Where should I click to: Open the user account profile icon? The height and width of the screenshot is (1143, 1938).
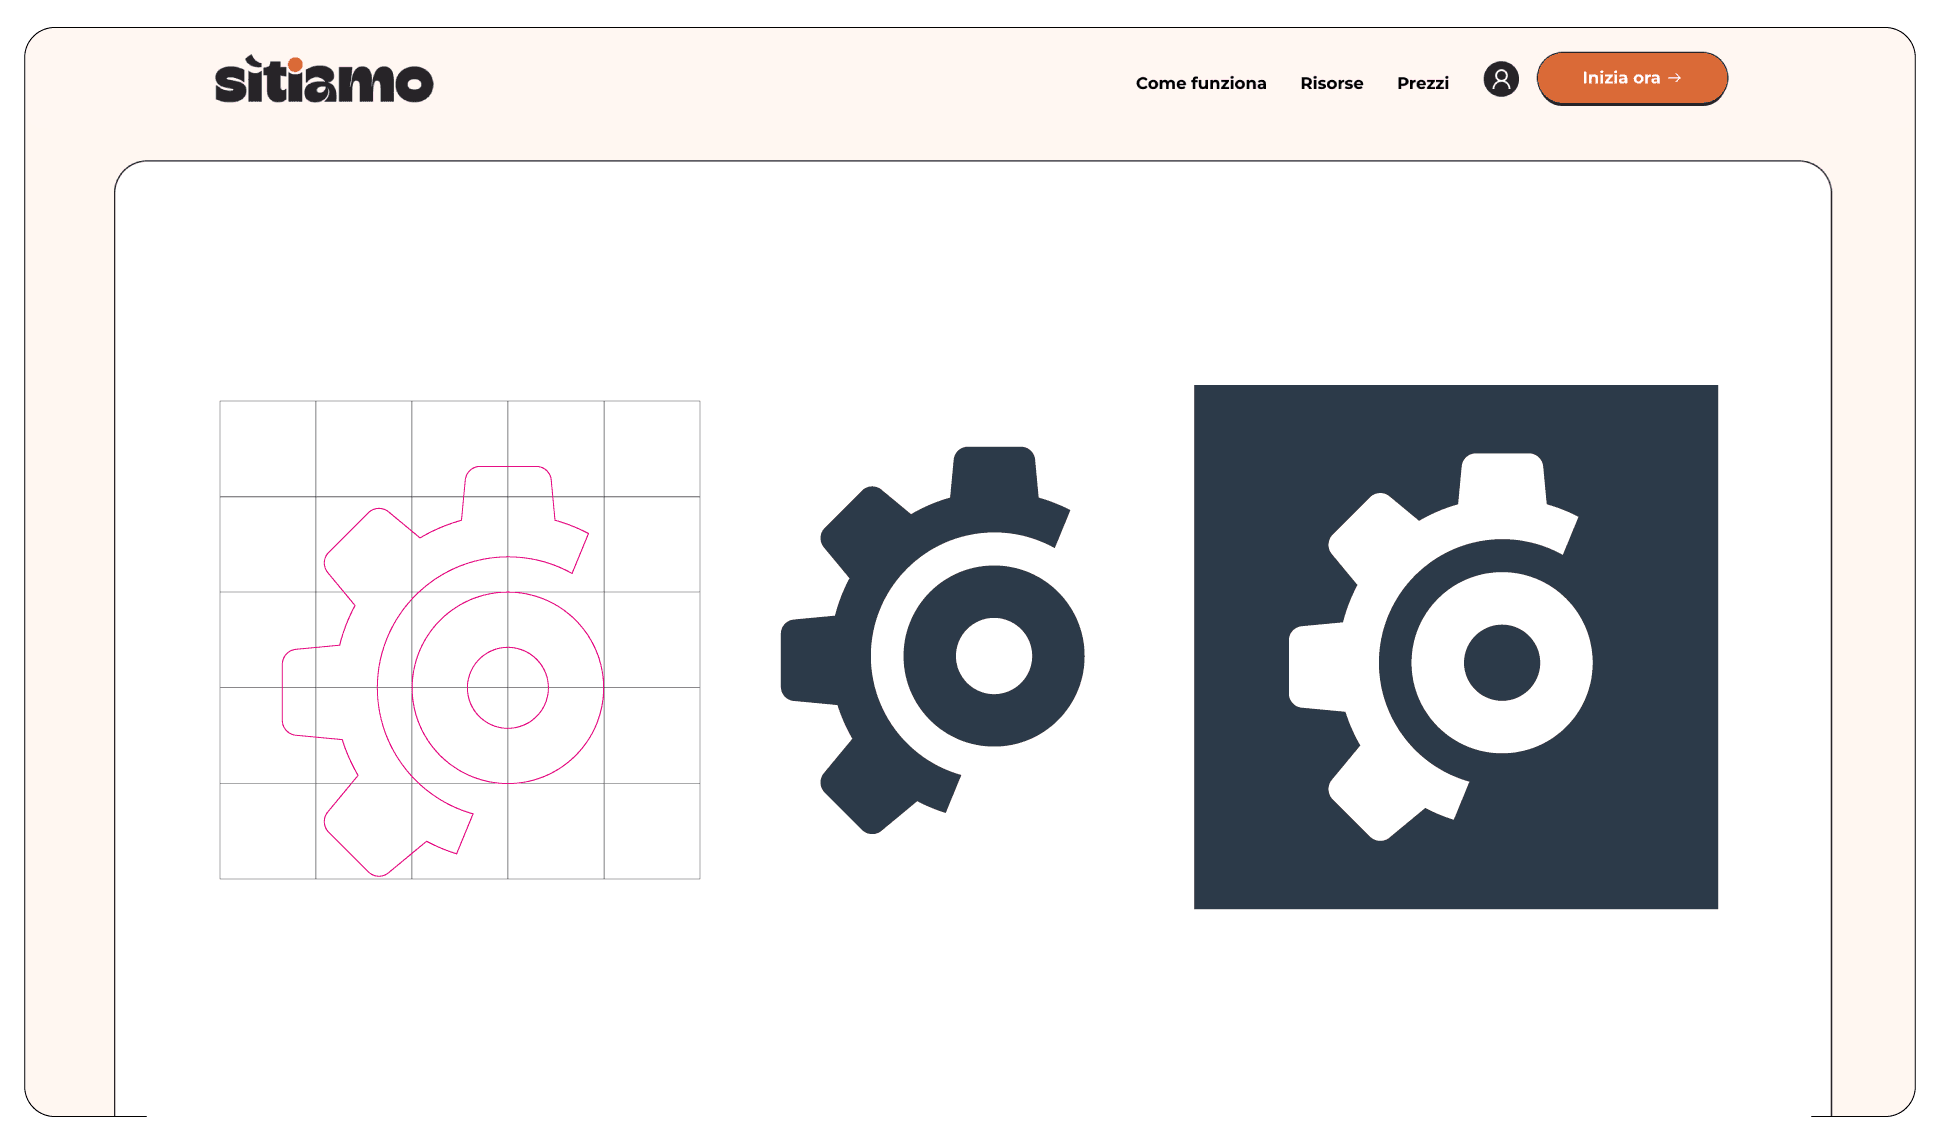tap(1500, 79)
